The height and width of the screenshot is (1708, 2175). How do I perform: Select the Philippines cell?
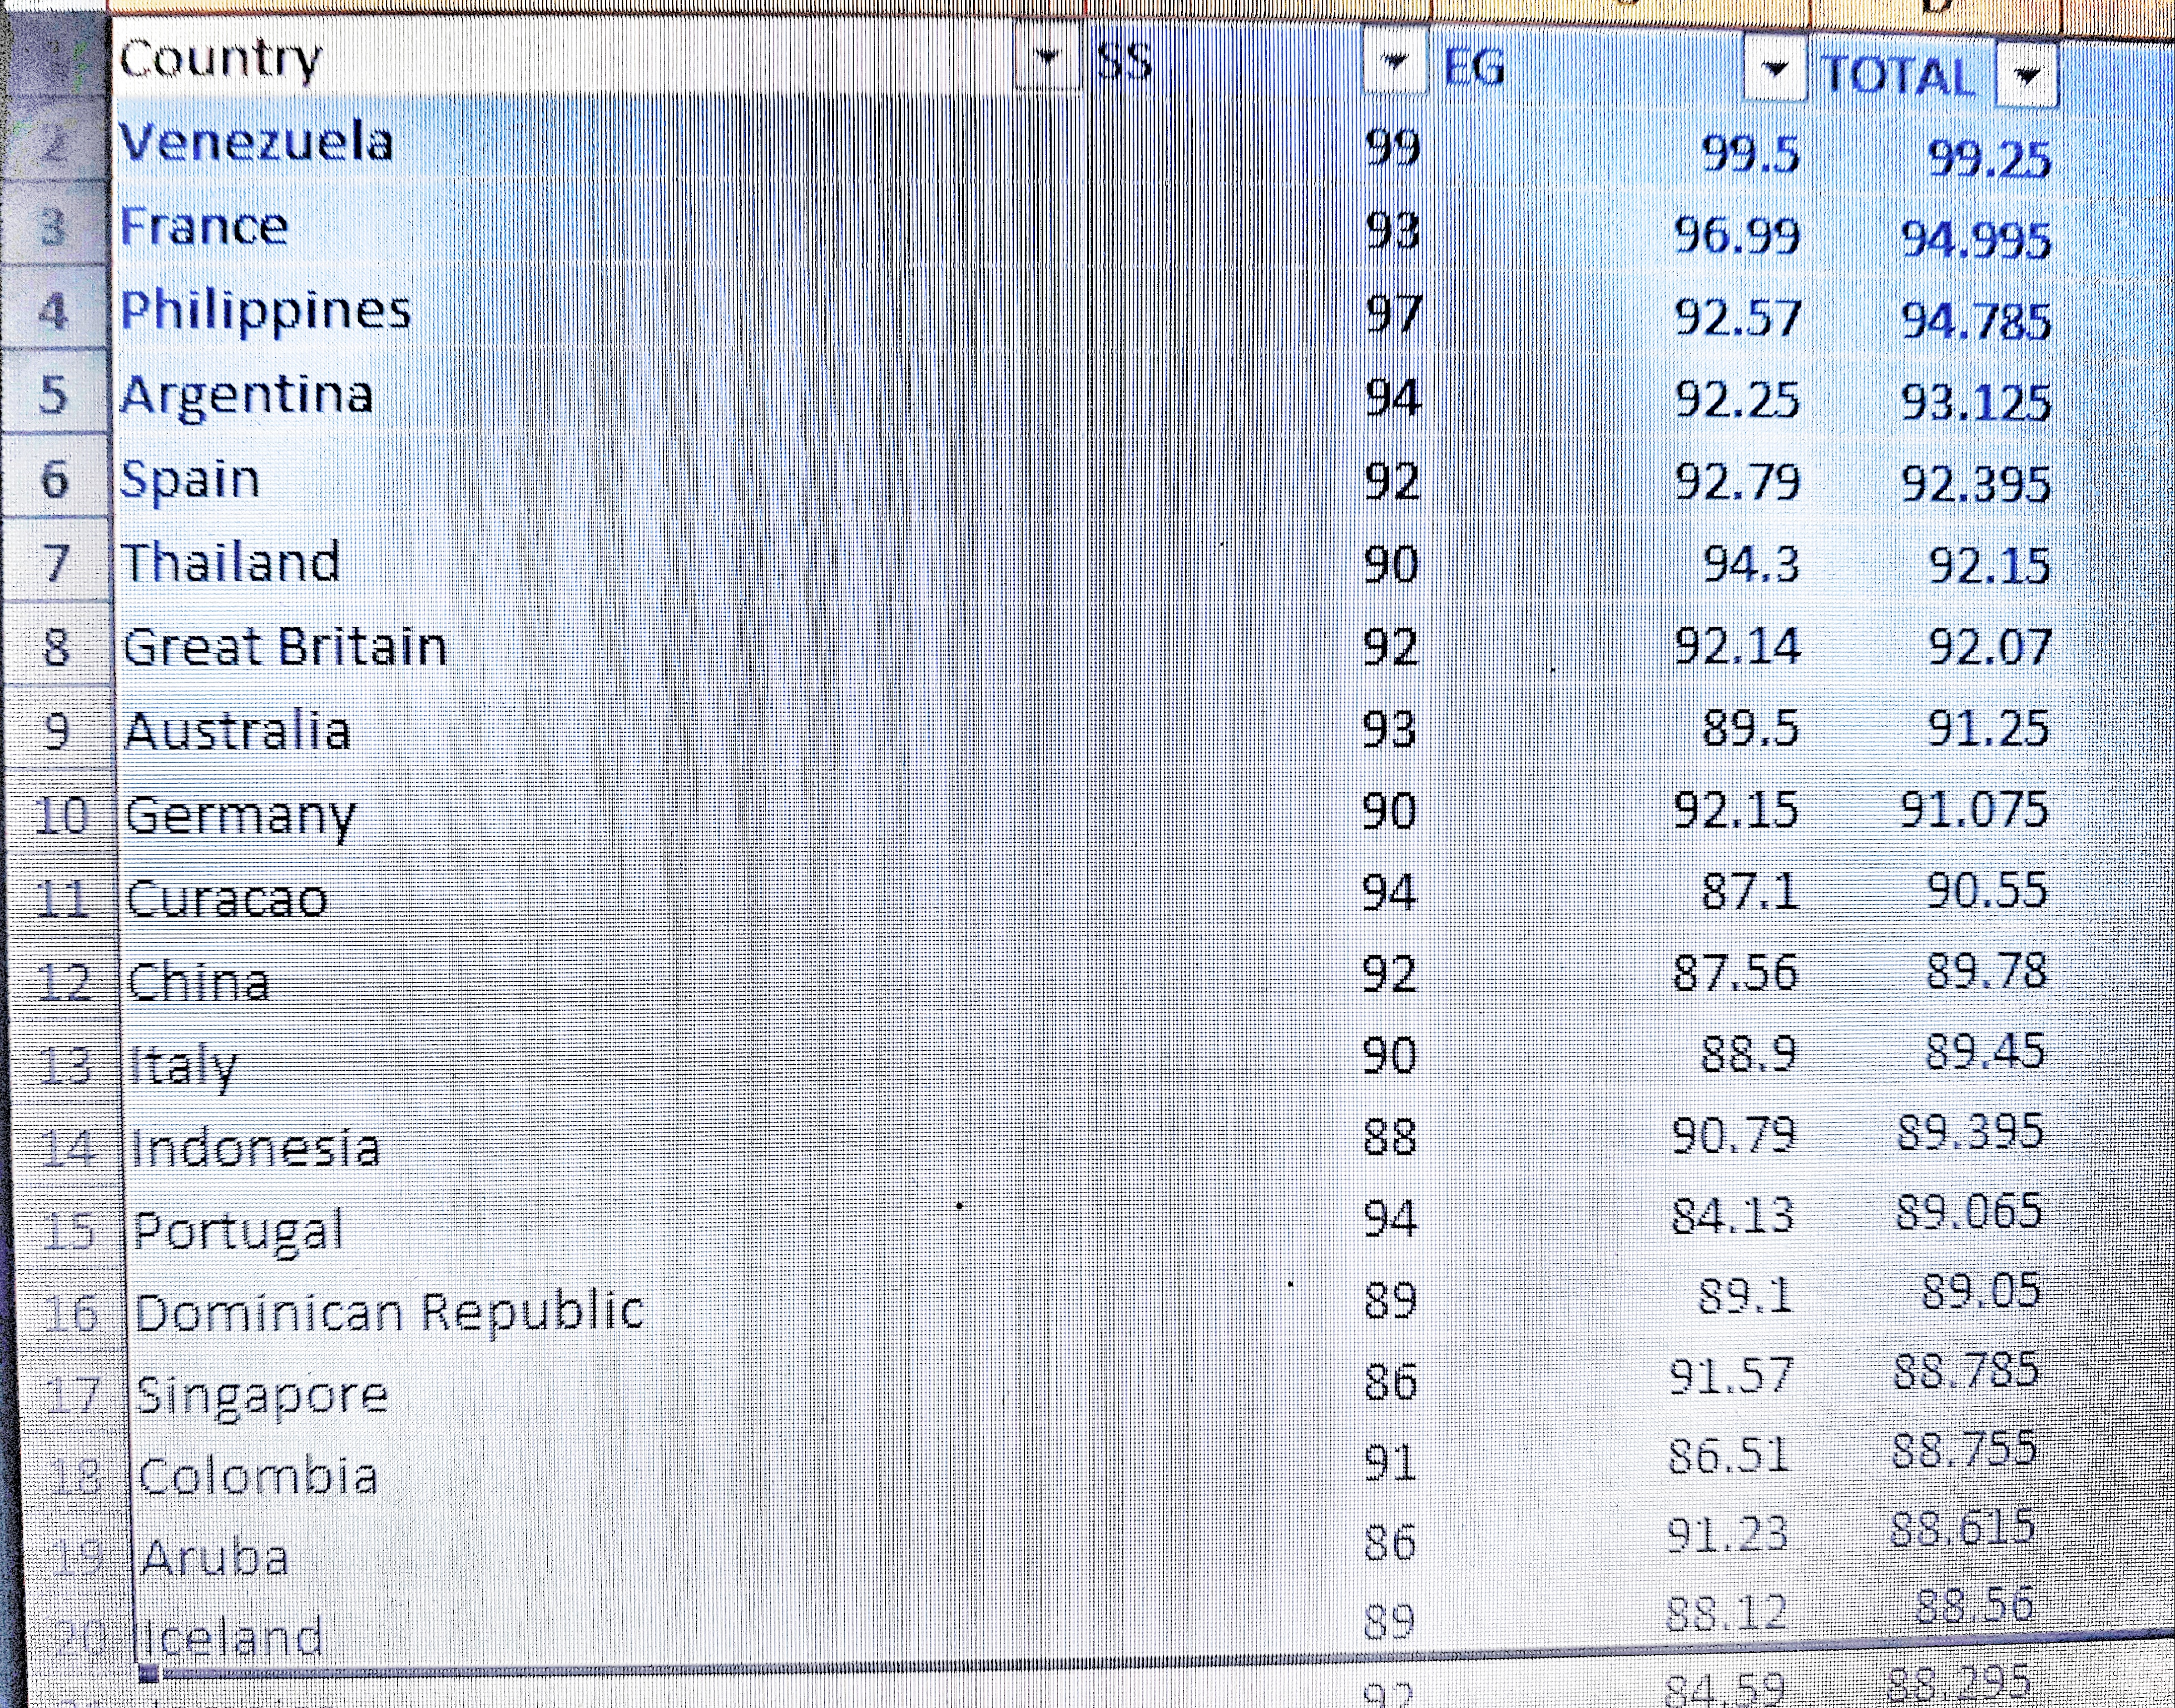coord(266,311)
